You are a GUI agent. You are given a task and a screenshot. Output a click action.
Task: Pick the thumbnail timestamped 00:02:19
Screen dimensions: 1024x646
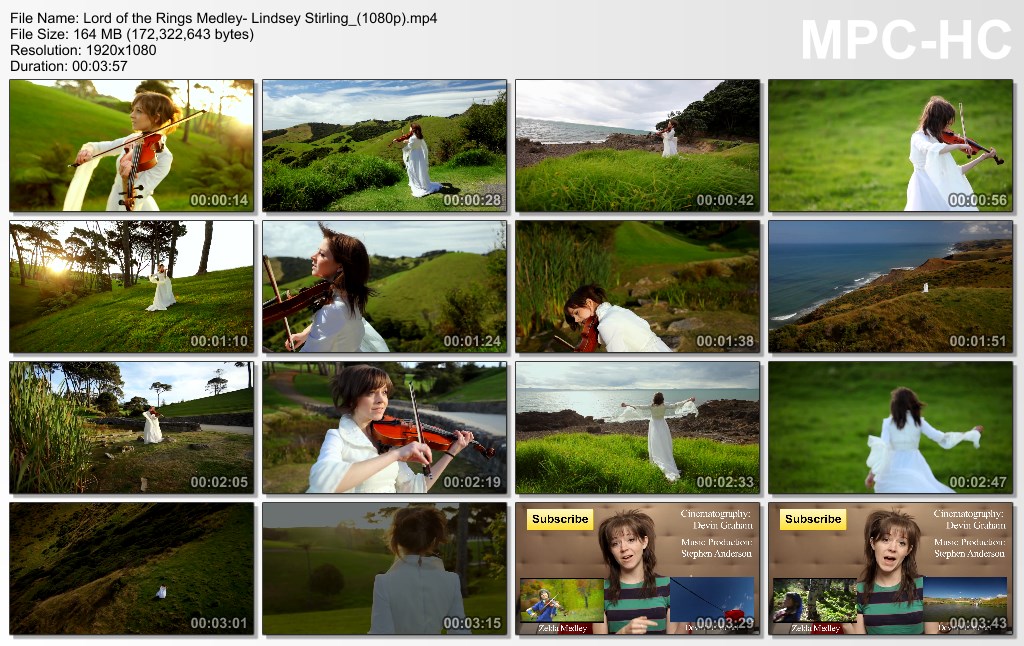(x=385, y=428)
